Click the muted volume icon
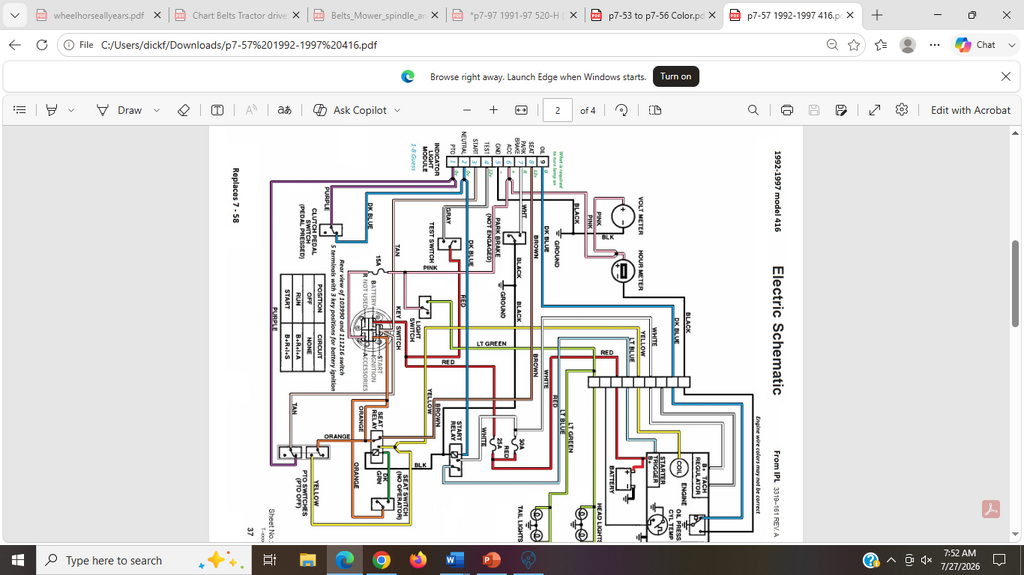The height and width of the screenshot is (575, 1024). (x=926, y=560)
